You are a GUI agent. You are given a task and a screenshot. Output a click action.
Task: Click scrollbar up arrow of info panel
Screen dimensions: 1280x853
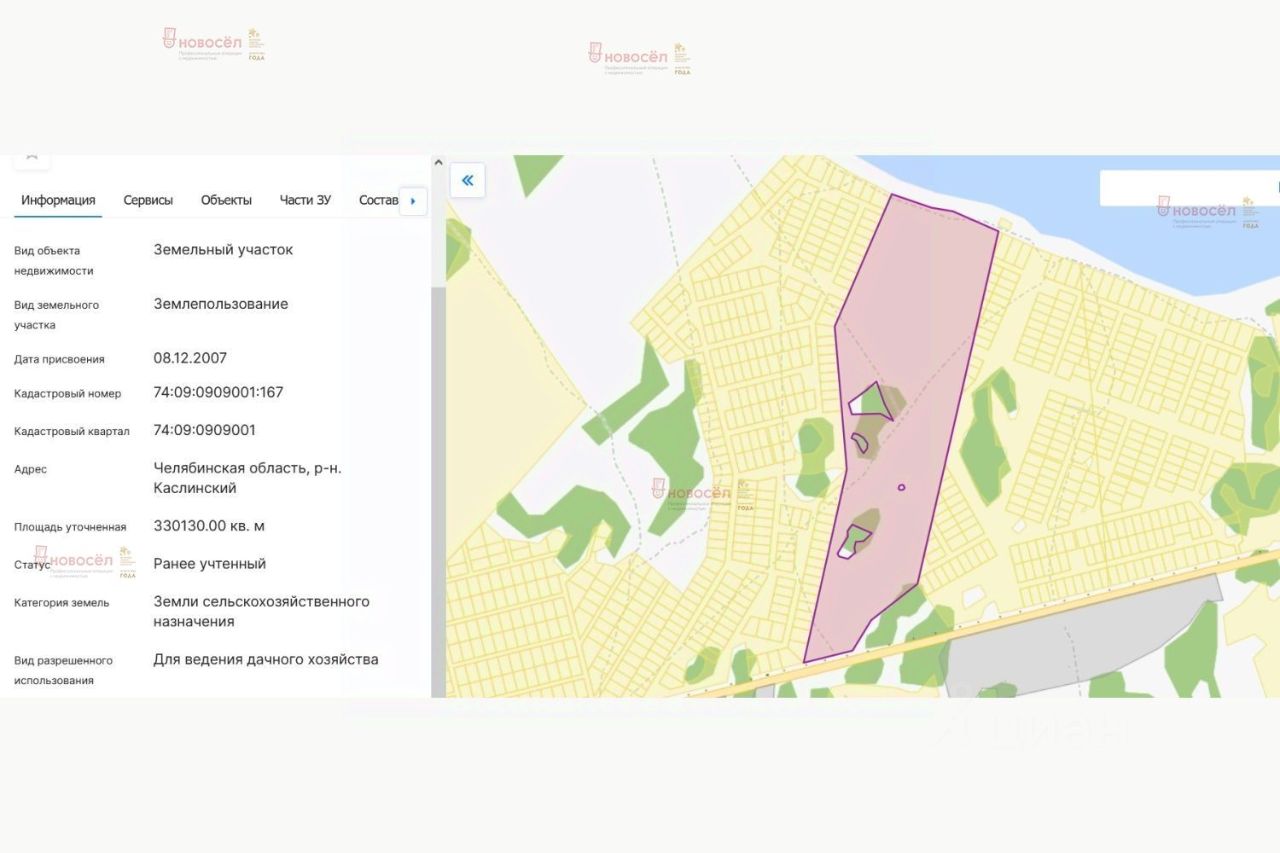click(x=436, y=162)
